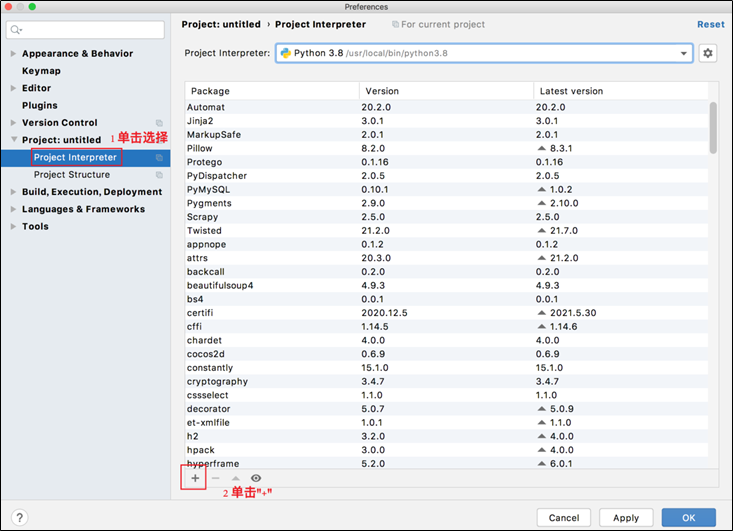This screenshot has width=733, height=531.
Task: Open the interpreter settings gear icon
Action: click(708, 53)
